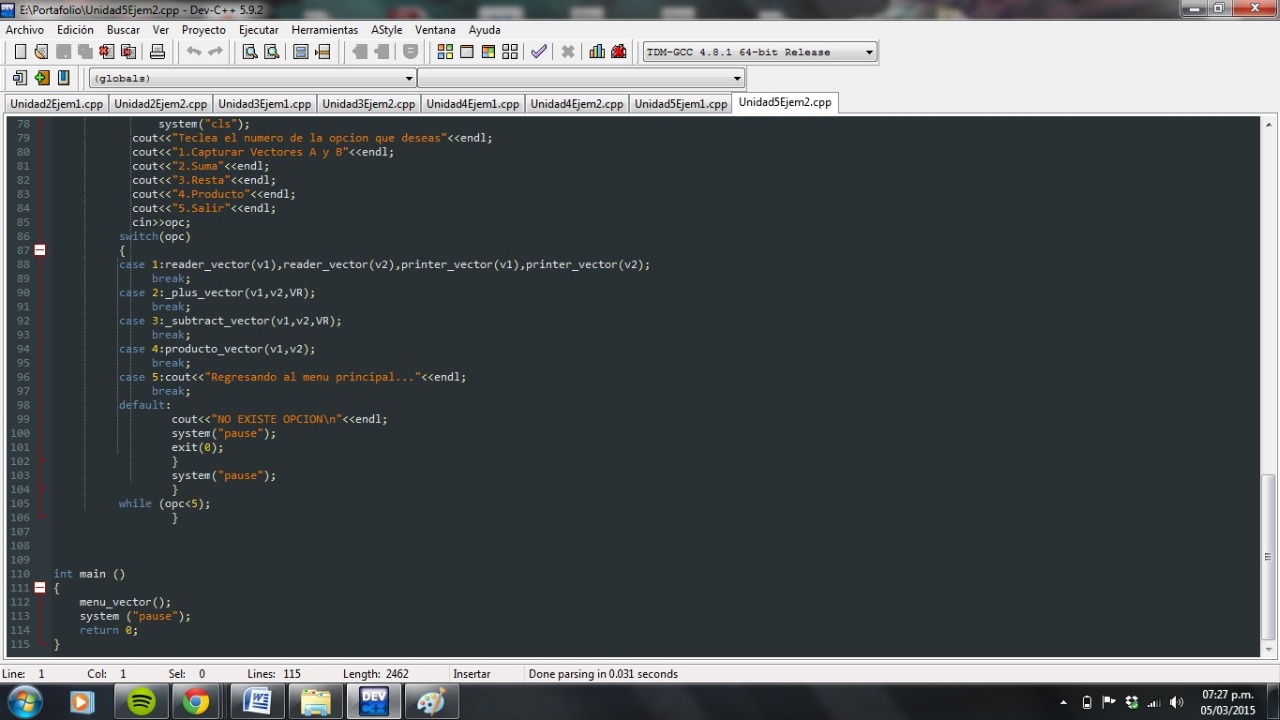Click the purple checkmark Debug icon
The width and height of the screenshot is (1280, 720).
click(x=539, y=52)
